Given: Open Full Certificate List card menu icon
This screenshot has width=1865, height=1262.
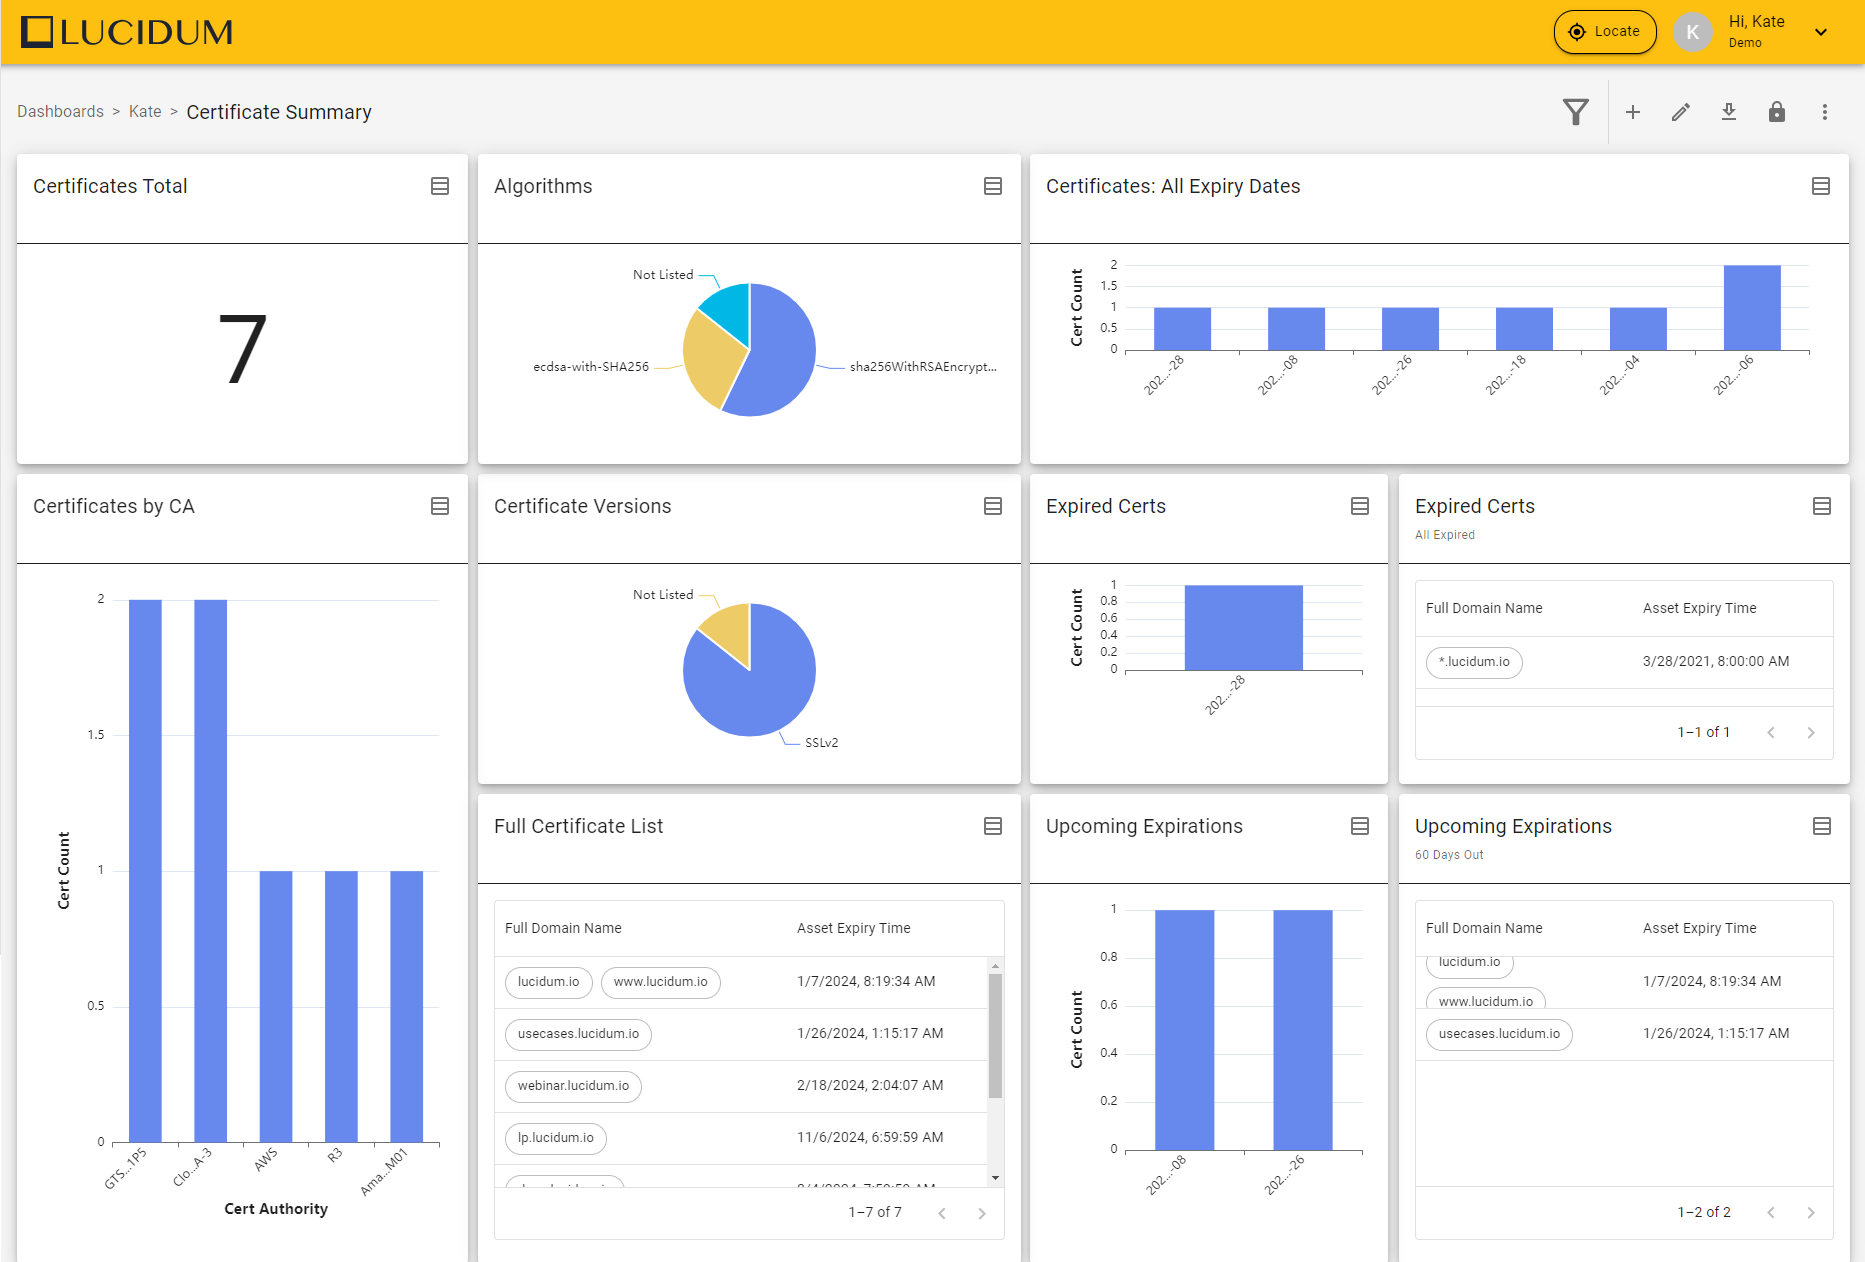Looking at the screenshot, I should [993, 826].
